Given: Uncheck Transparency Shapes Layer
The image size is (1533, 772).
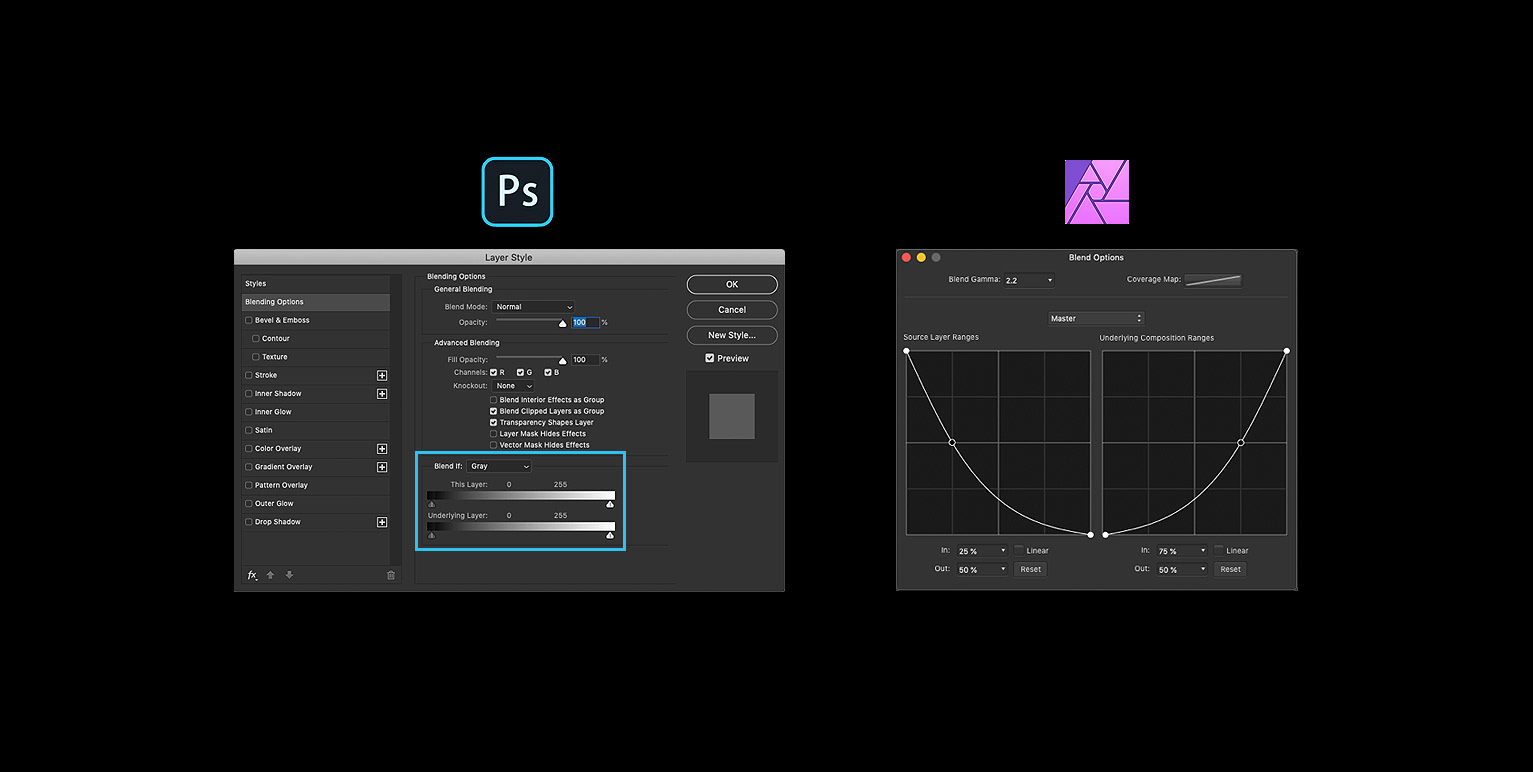Looking at the screenshot, I should pos(494,423).
